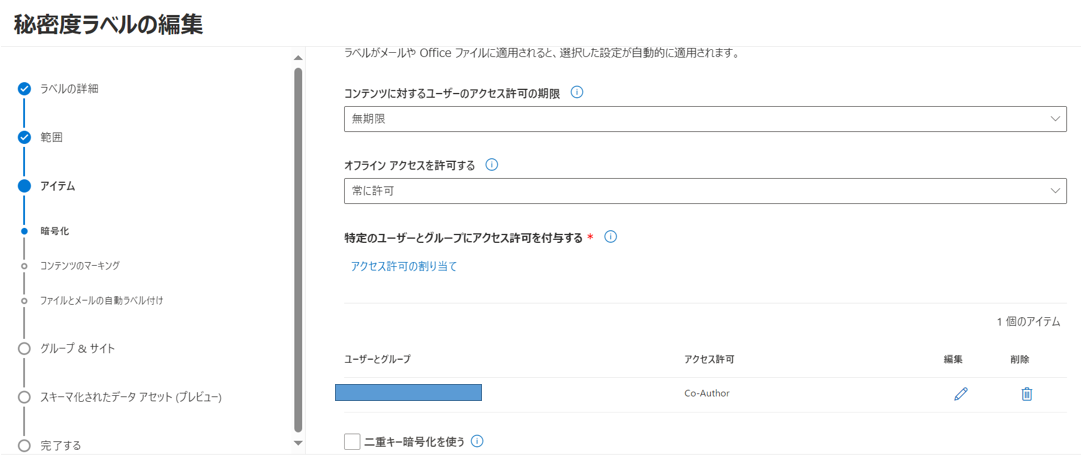Select the グループ & サイト step circle
The height and width of the screenshot is (469, 1084).
tap(24, 349)
